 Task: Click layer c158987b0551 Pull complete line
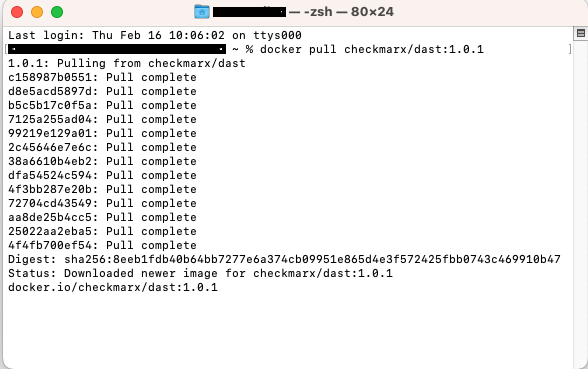click(102, 77)
